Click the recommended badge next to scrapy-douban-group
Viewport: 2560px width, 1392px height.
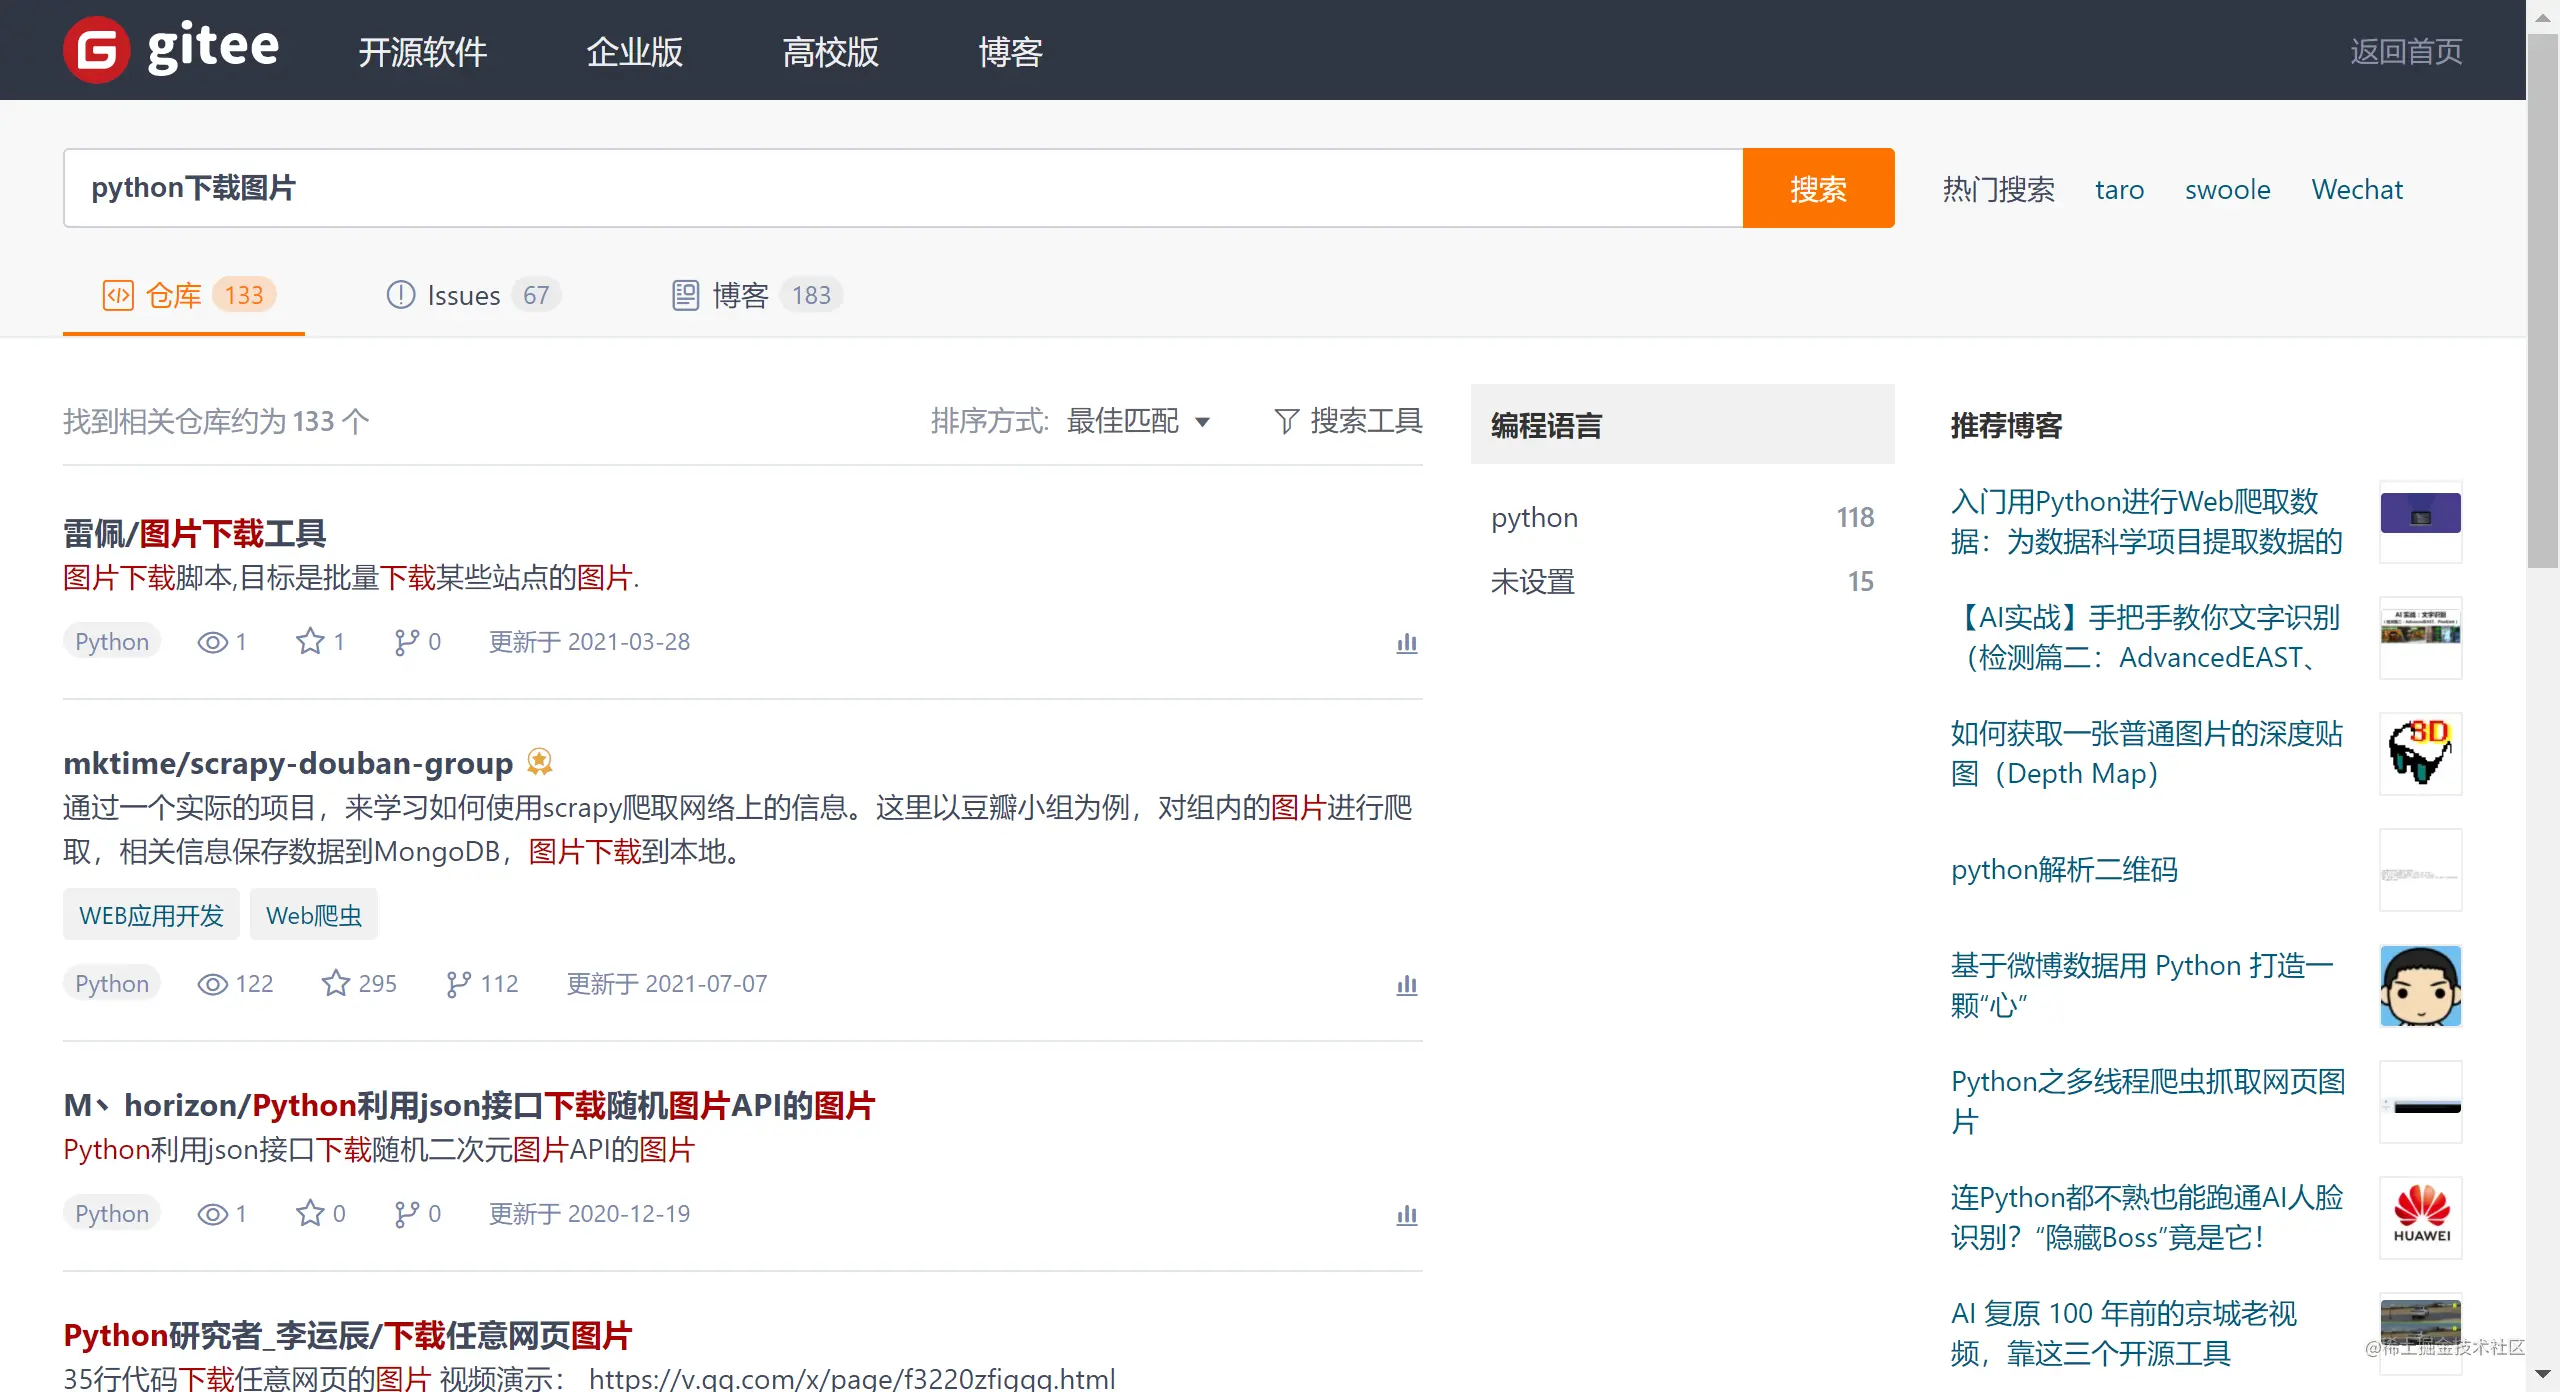click(540, 762)
